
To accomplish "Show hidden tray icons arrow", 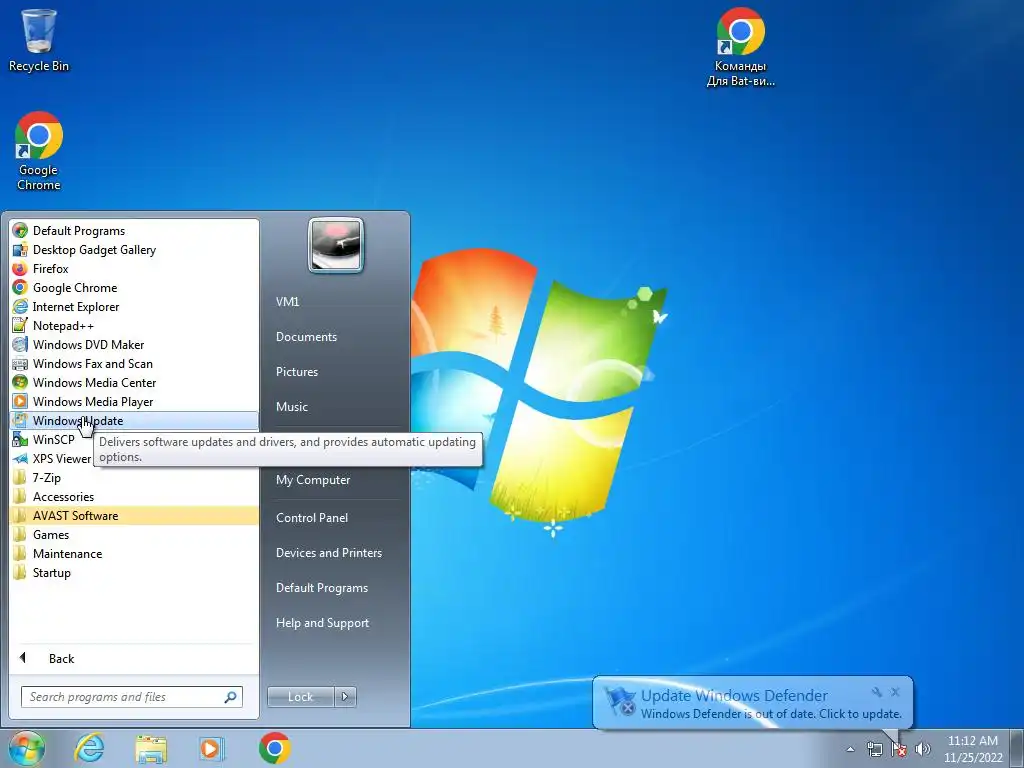I will pyautogui.click(x=850, y=749).
